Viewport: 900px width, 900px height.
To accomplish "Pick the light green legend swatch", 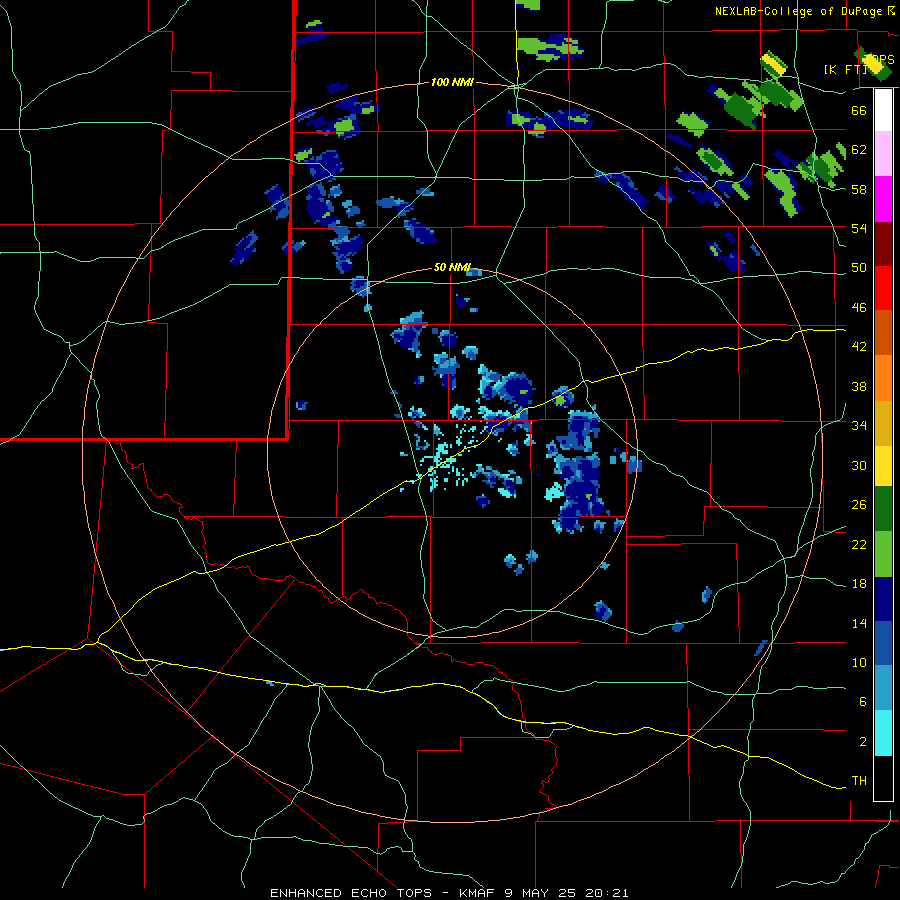I will (883, 554).
